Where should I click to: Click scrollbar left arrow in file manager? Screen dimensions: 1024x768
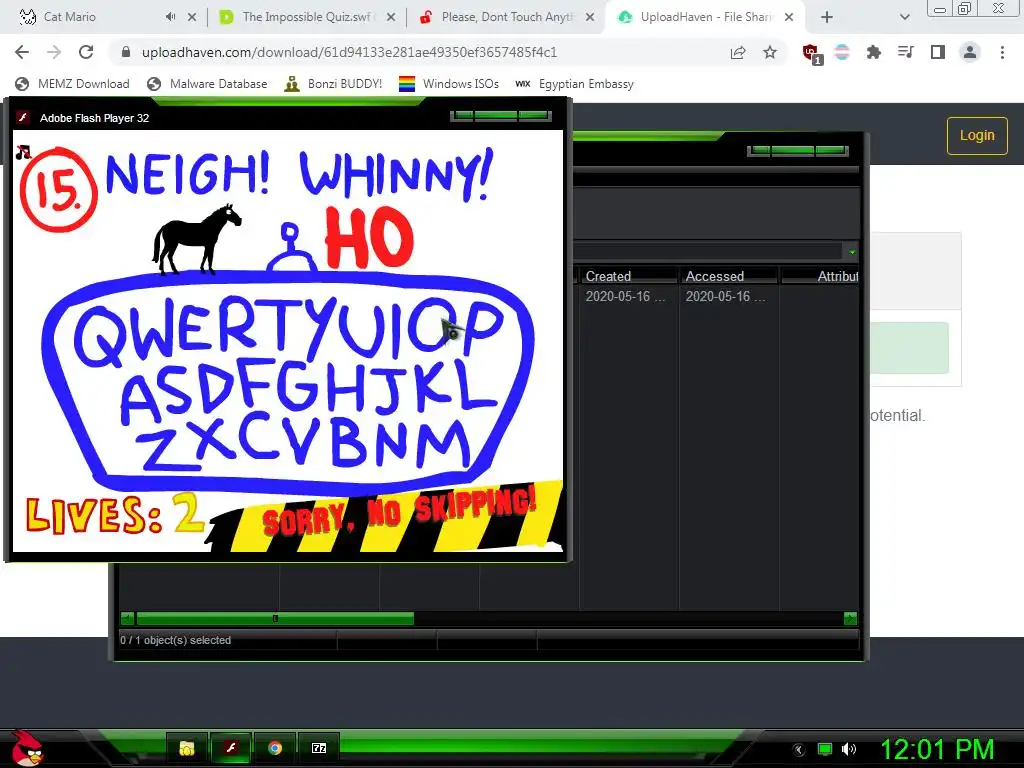click(x=127, y=618)
